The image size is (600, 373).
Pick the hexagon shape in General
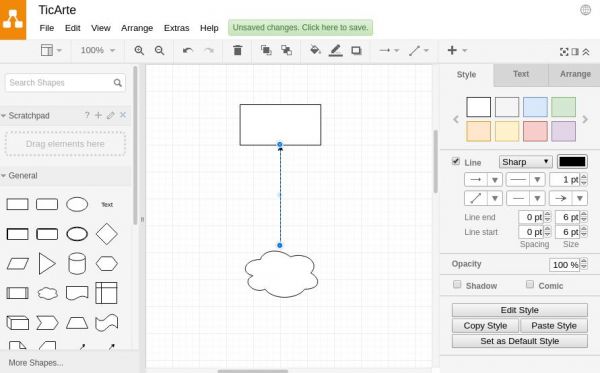[x=106, y=264]
